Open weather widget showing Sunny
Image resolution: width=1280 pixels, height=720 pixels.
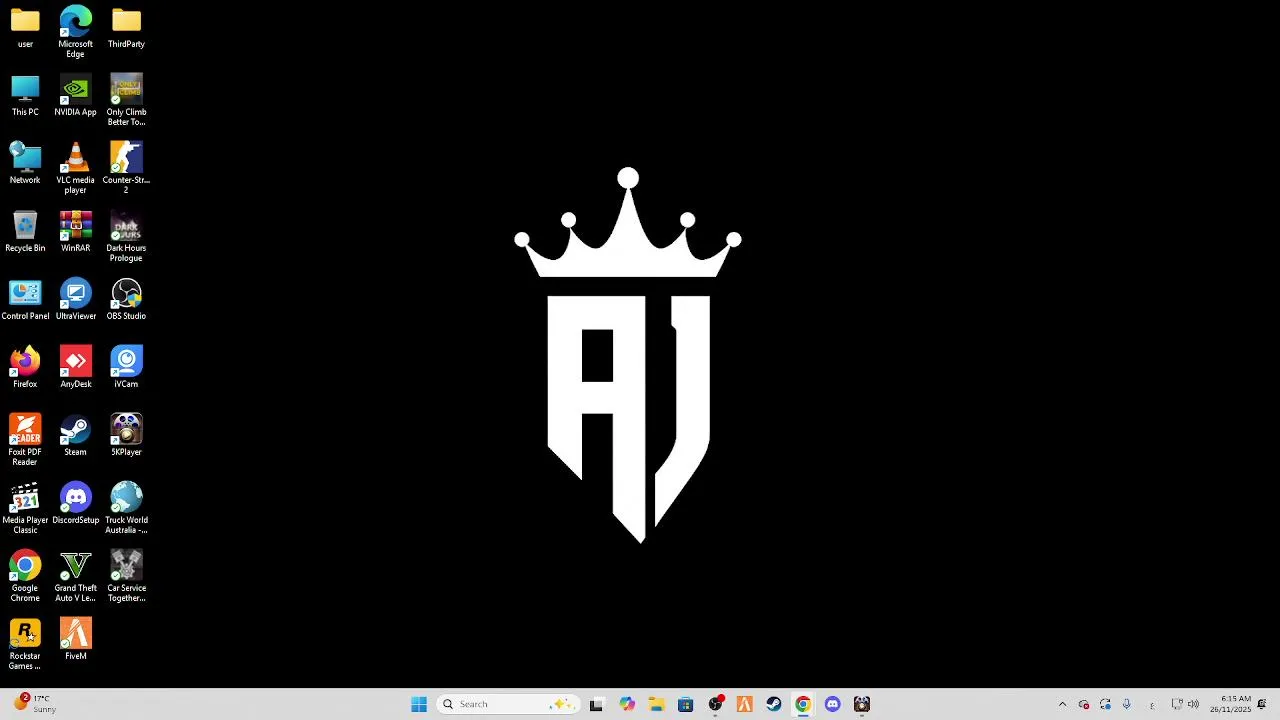(x=35, y=704)
